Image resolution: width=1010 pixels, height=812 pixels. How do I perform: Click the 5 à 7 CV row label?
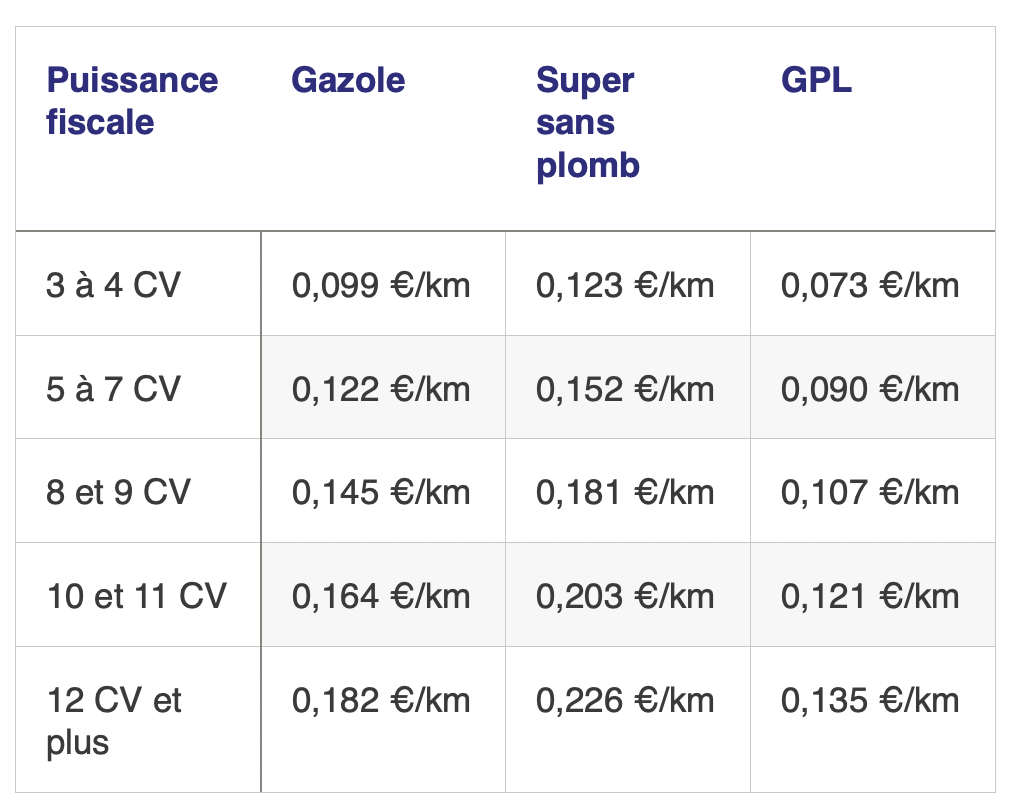113,389
